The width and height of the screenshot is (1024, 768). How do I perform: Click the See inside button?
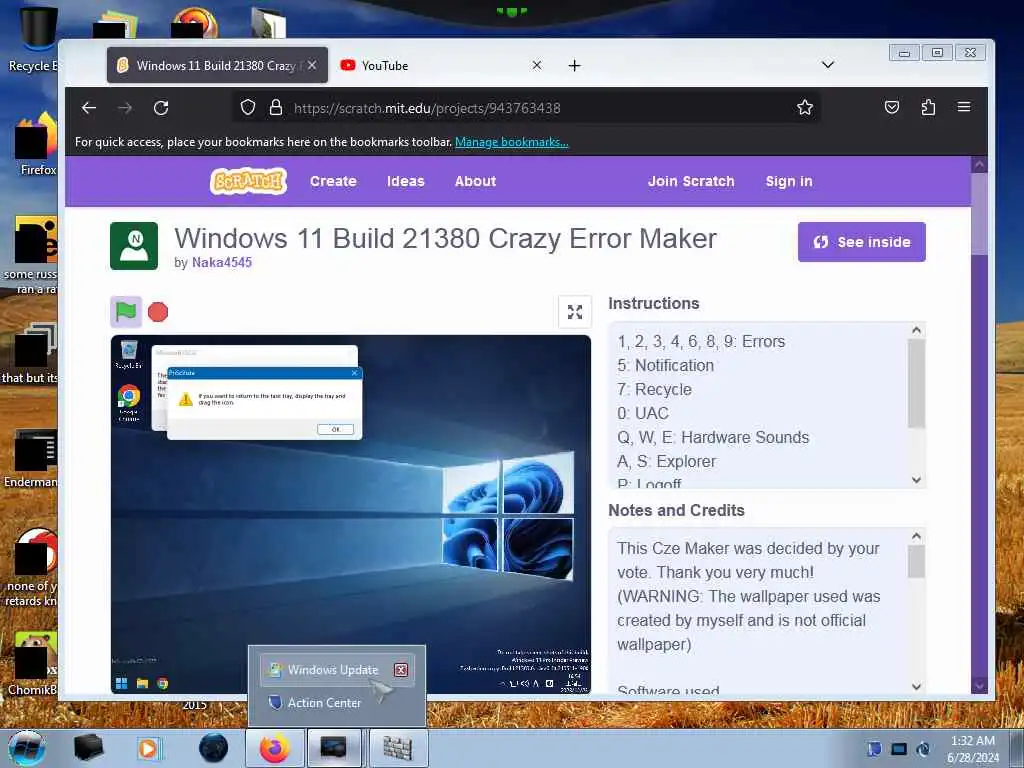(x=861, y=242)
